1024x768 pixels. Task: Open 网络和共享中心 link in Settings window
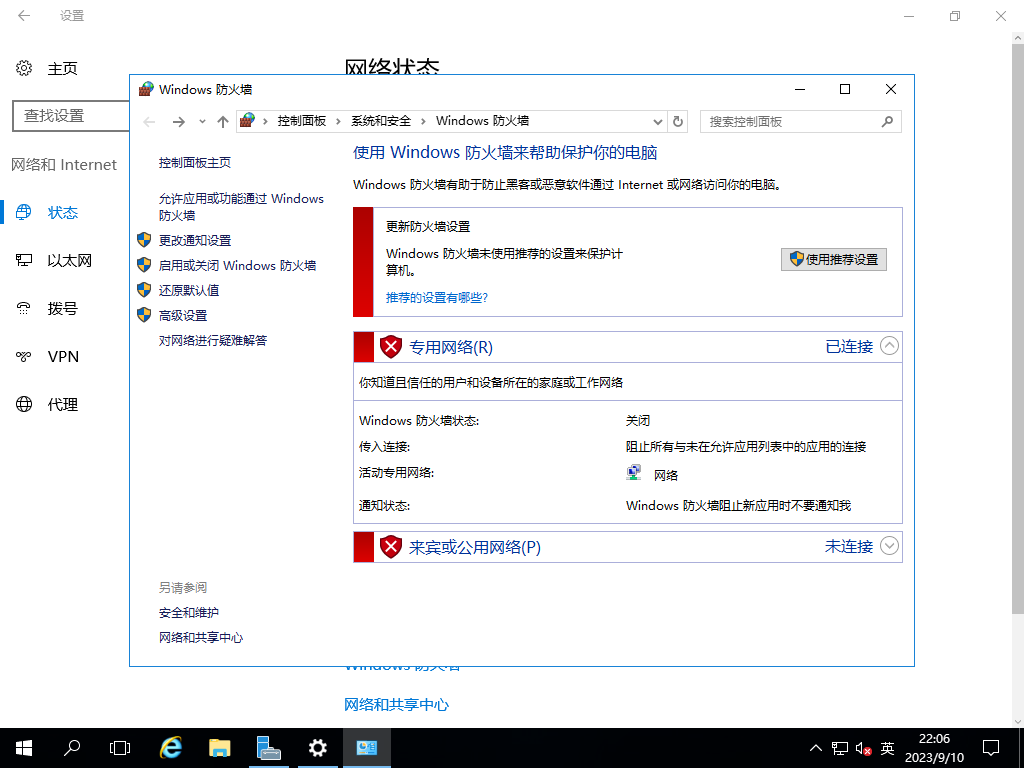396,705
